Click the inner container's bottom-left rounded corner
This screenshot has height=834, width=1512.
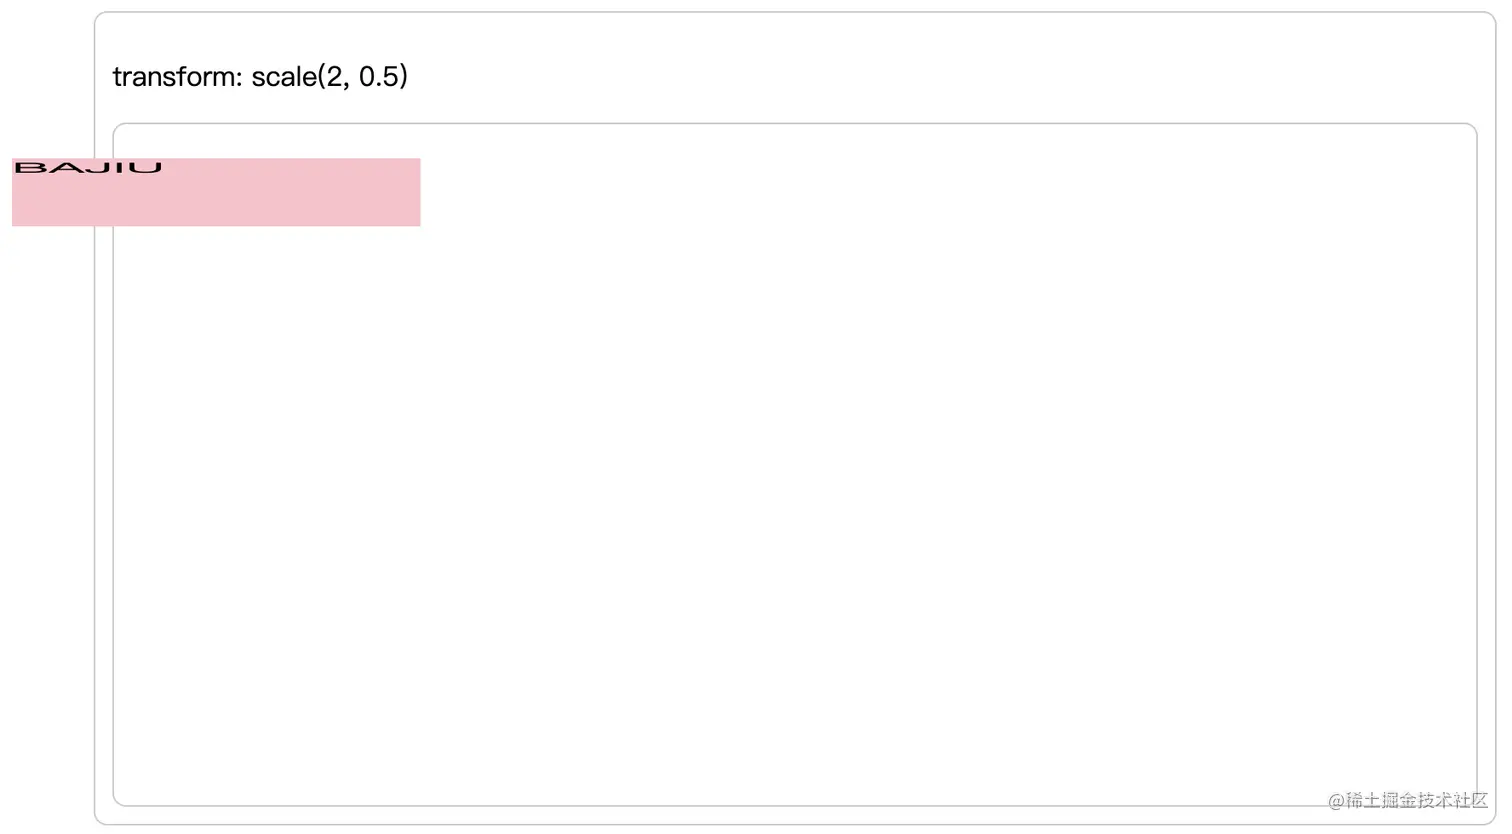pos(121,798)
